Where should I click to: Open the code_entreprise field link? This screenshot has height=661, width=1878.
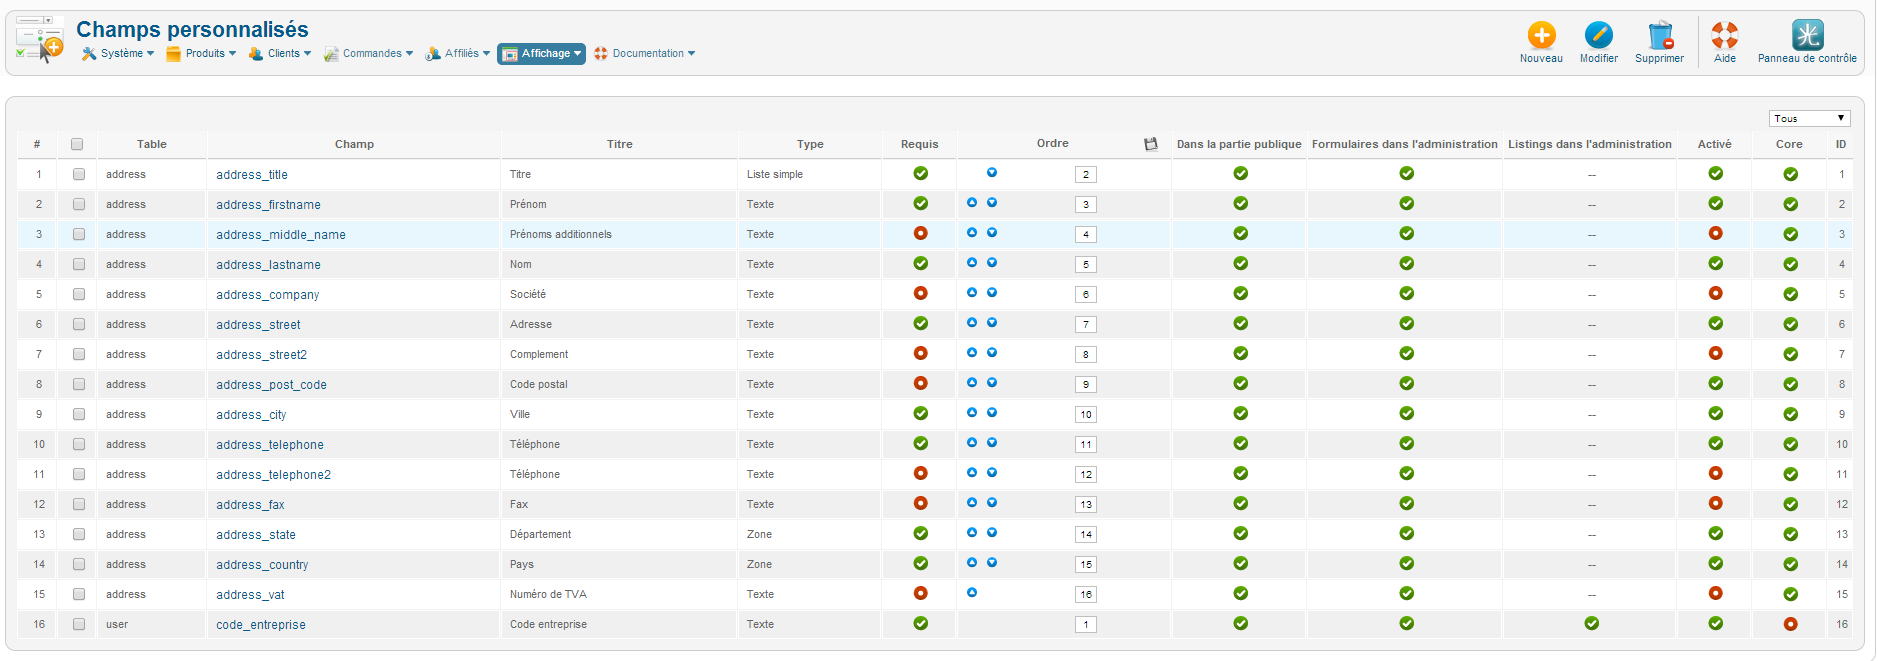(261, 625)
